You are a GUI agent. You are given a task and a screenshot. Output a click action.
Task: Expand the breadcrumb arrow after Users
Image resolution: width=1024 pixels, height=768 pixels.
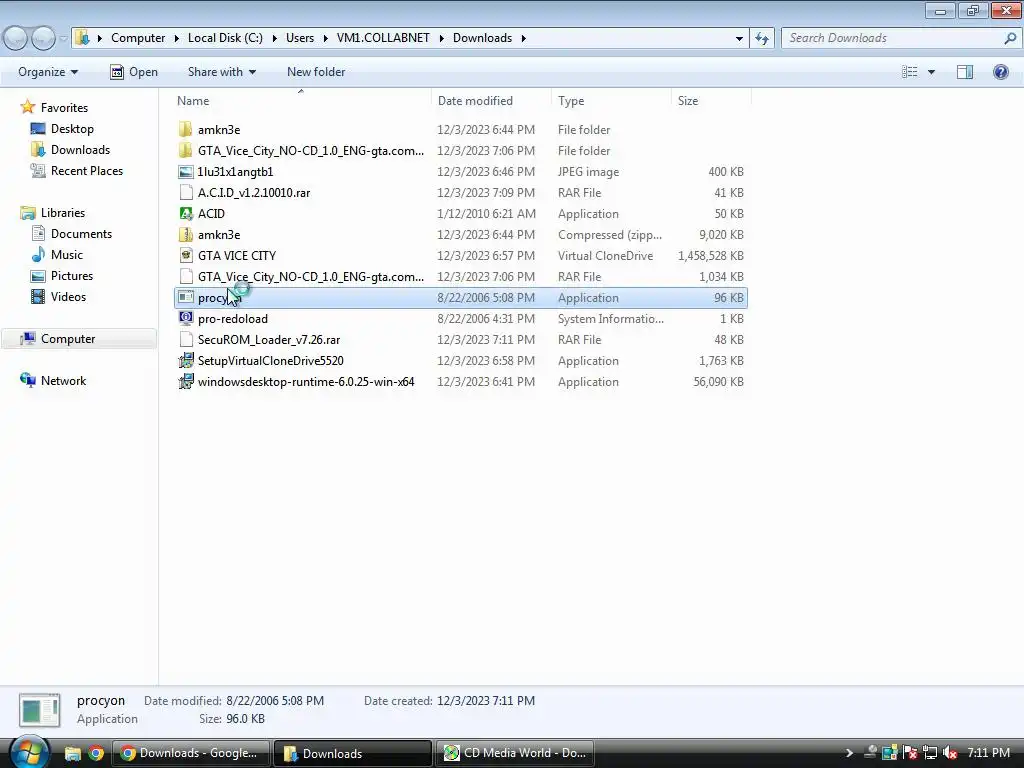tap(325, 39)
